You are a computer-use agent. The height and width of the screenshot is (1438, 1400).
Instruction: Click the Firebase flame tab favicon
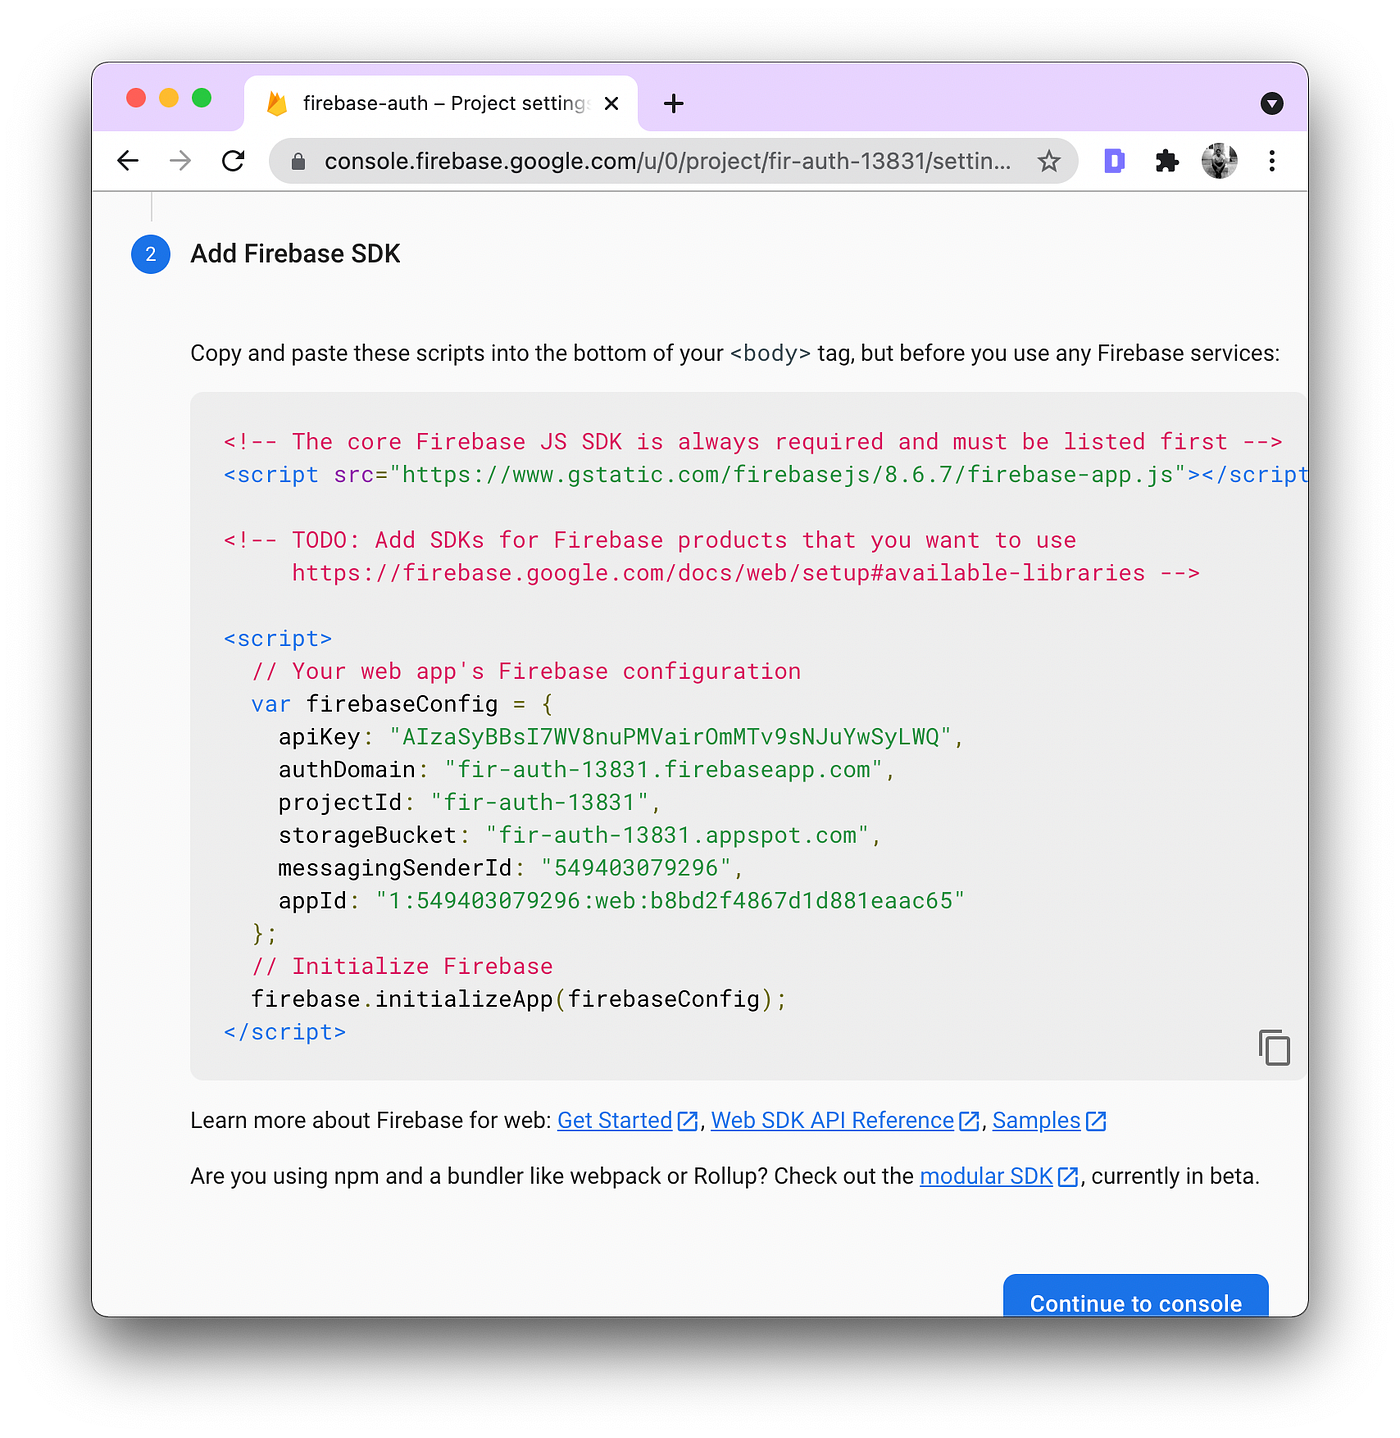click(x=277, y=103)
